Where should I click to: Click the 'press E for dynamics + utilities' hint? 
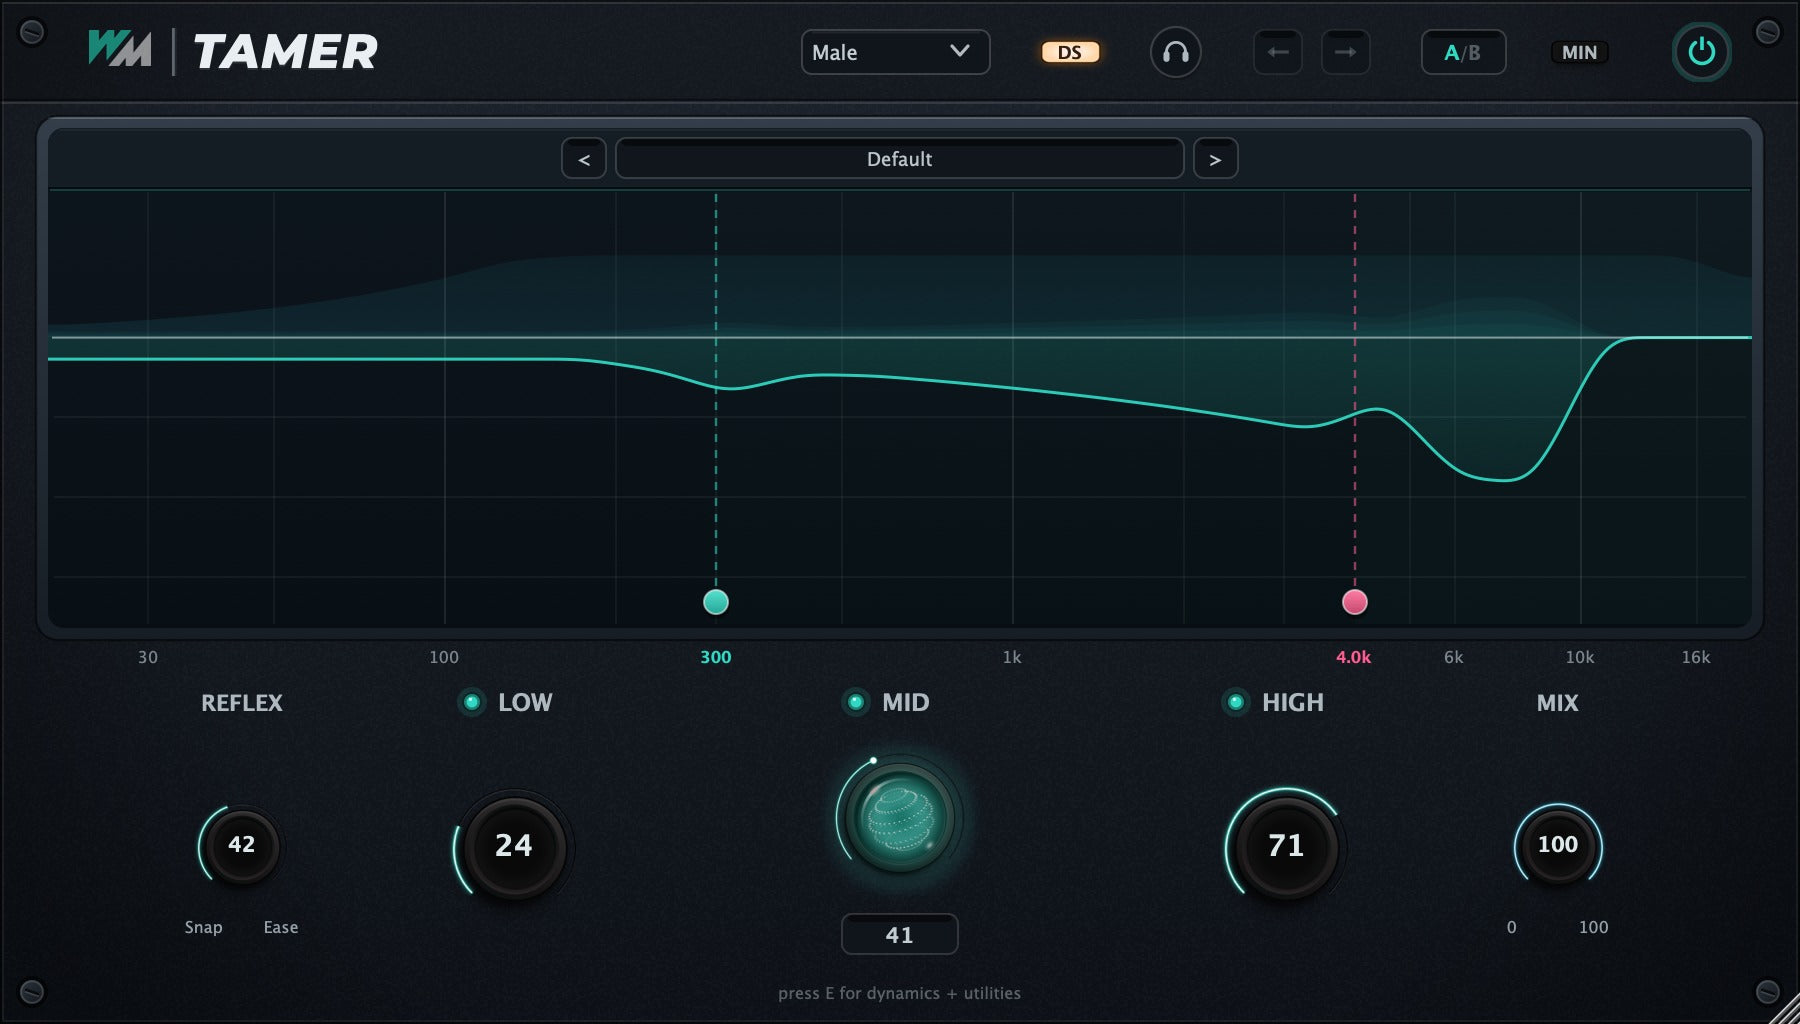pyautogui.click(x=899, y=993)
